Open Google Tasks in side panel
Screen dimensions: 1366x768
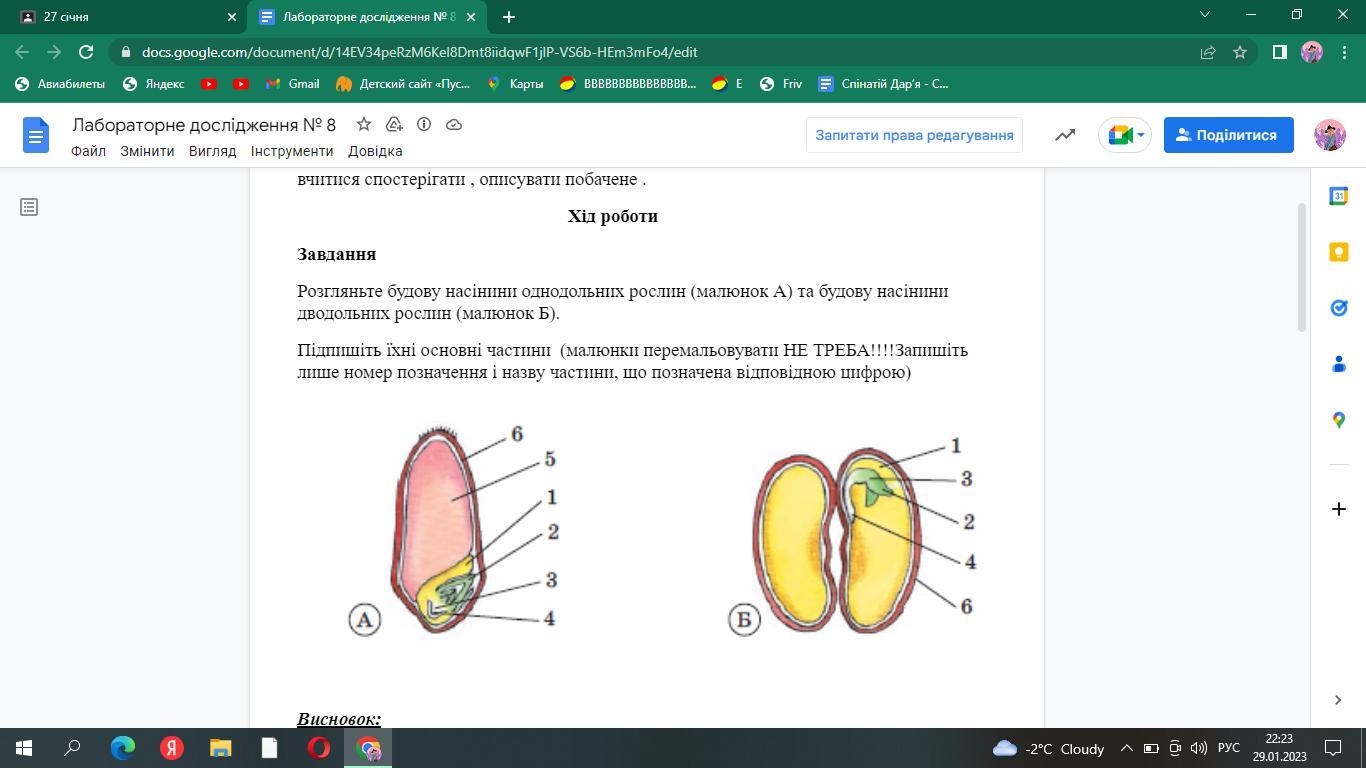point(1339,308)
